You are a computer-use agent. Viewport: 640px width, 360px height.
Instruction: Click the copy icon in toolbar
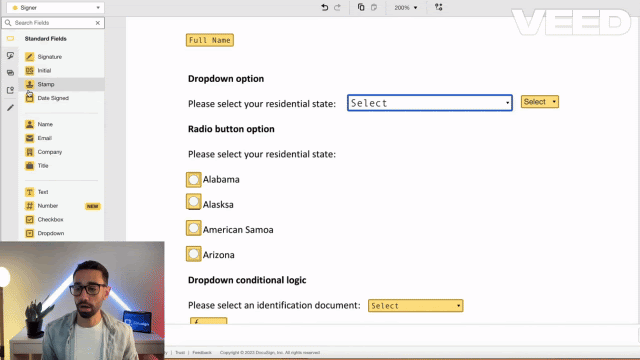(361, 7)
